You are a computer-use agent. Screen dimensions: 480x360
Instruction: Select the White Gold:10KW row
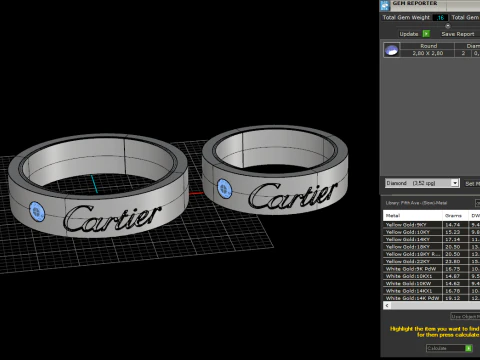click(431, 283)
